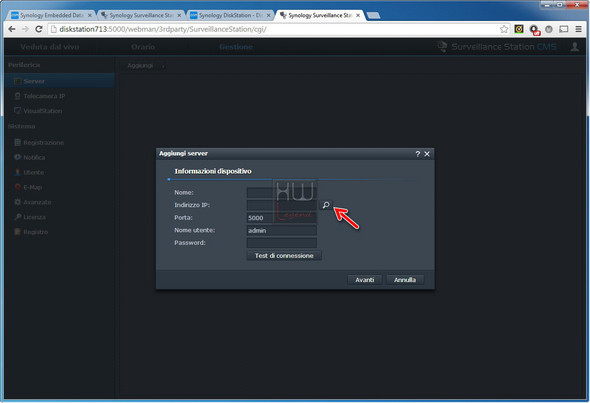The height and width of the screenshot is (403, 590).
Task: Close the Aggiungi server dialog
Action: point(427,154)
